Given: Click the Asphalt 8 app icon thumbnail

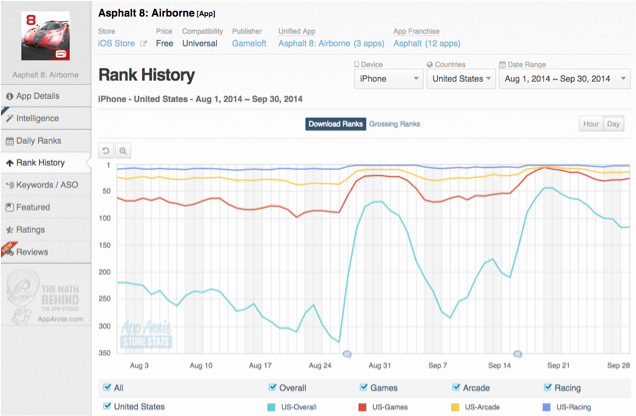Looking at the screenshot, I should pyautogui.click(x=45, y=36).
